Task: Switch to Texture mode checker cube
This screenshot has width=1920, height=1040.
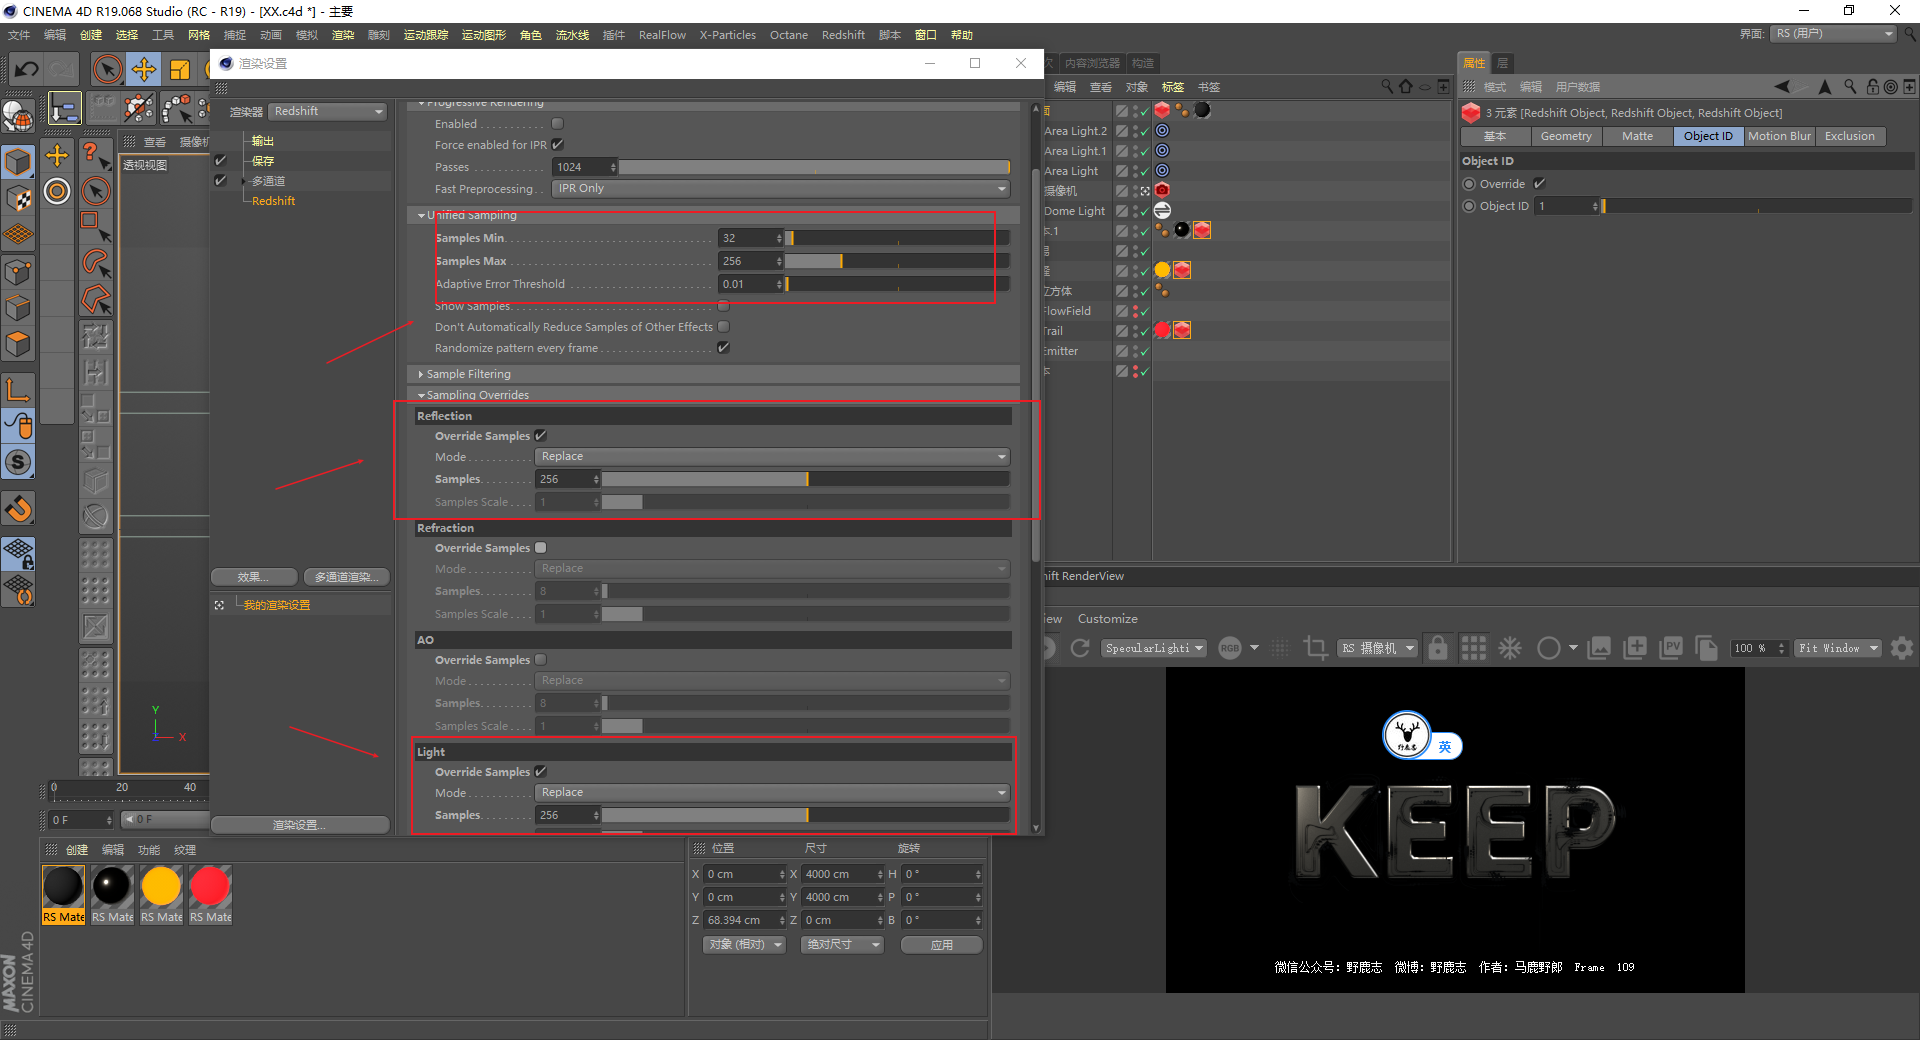Action: pyautogui.click(x=18, y=198)
